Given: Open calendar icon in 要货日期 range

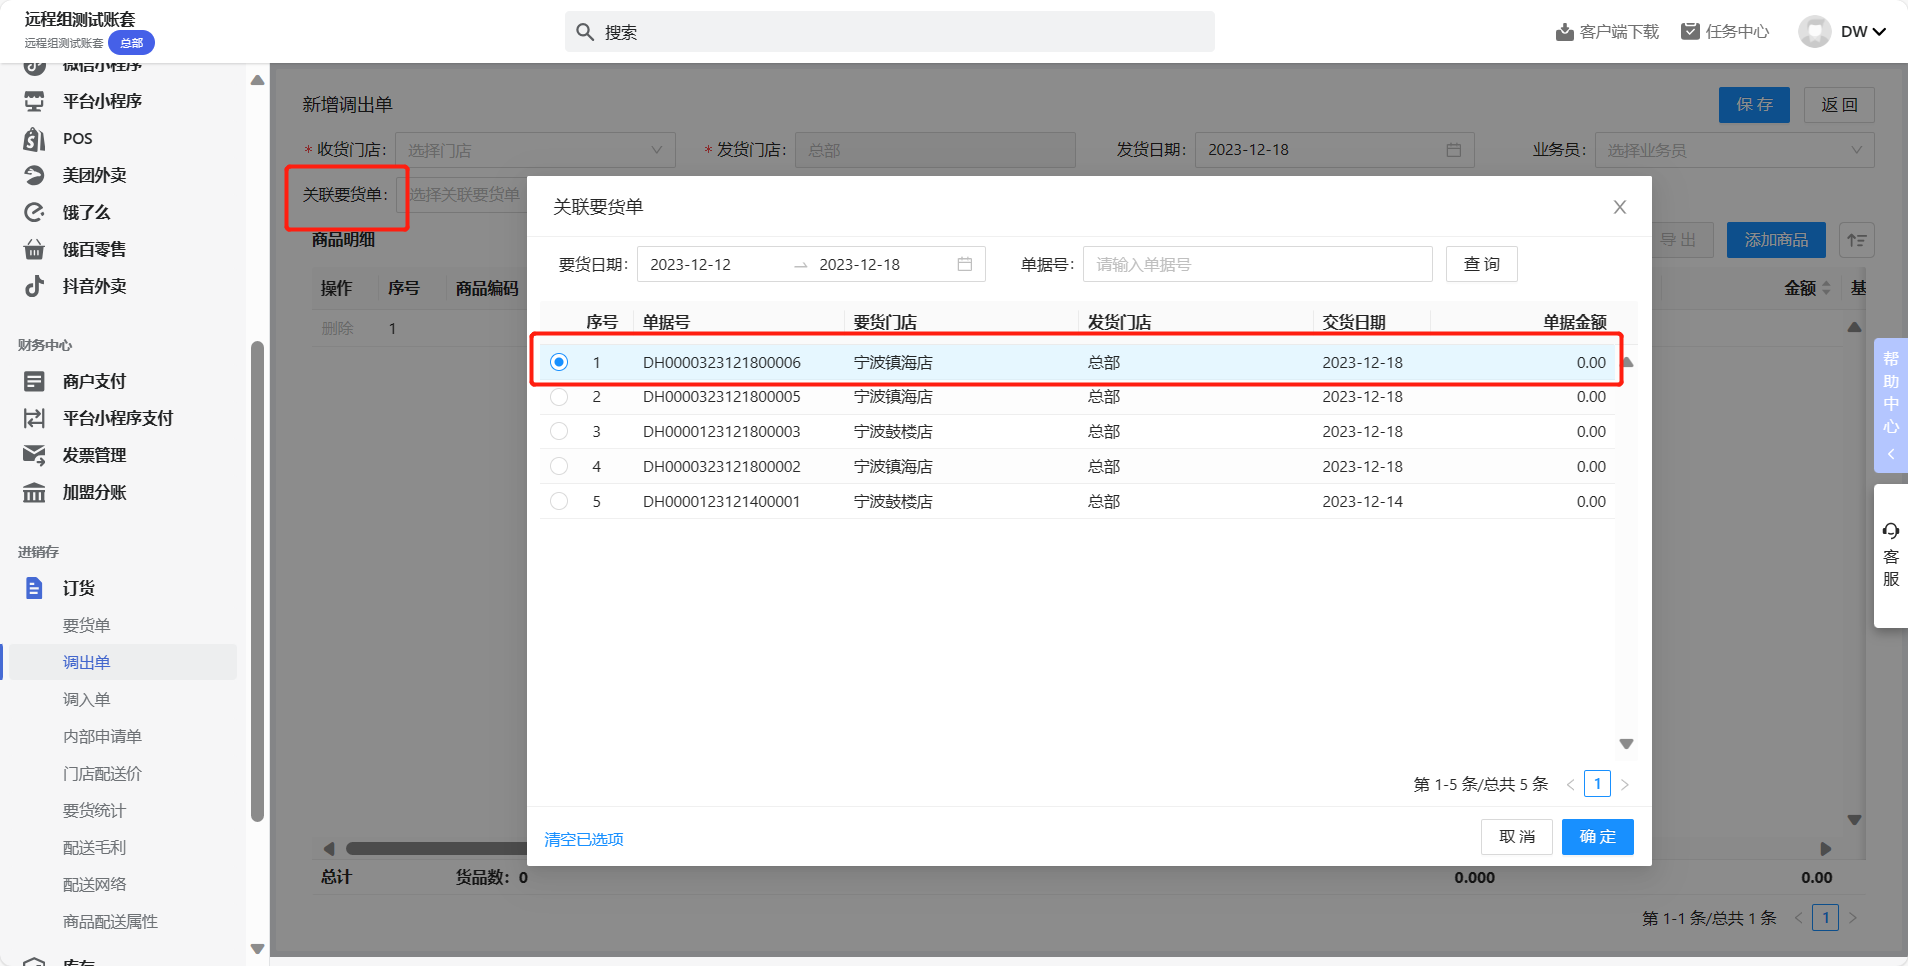Looking at the screenshot, I should [x=965, y=264].
